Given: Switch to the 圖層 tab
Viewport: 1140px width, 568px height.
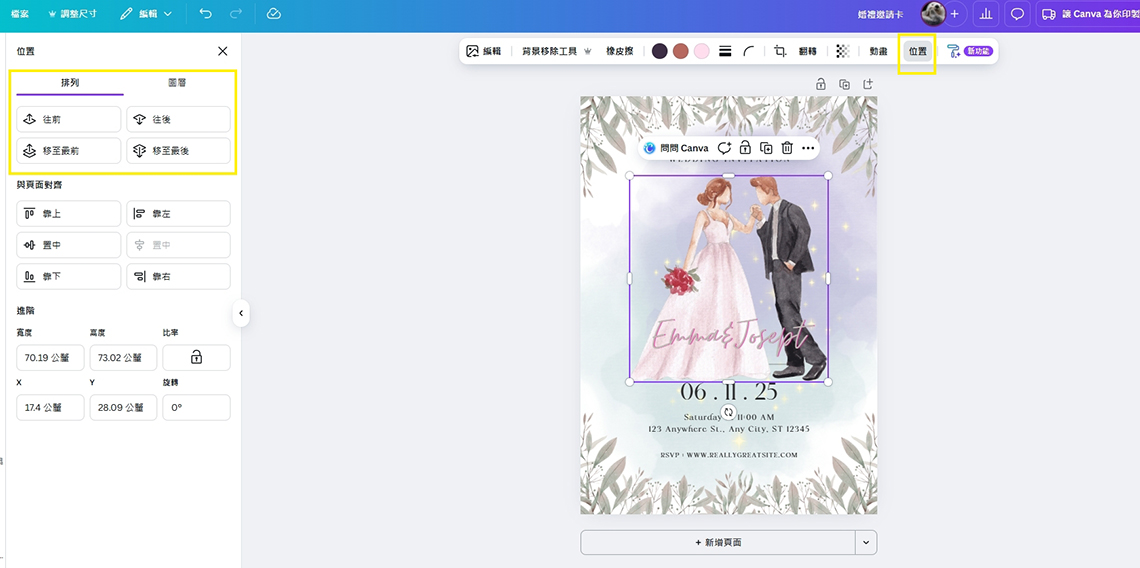Looking at the screenshot, I should pyautogui.click(x=177, y=82).
